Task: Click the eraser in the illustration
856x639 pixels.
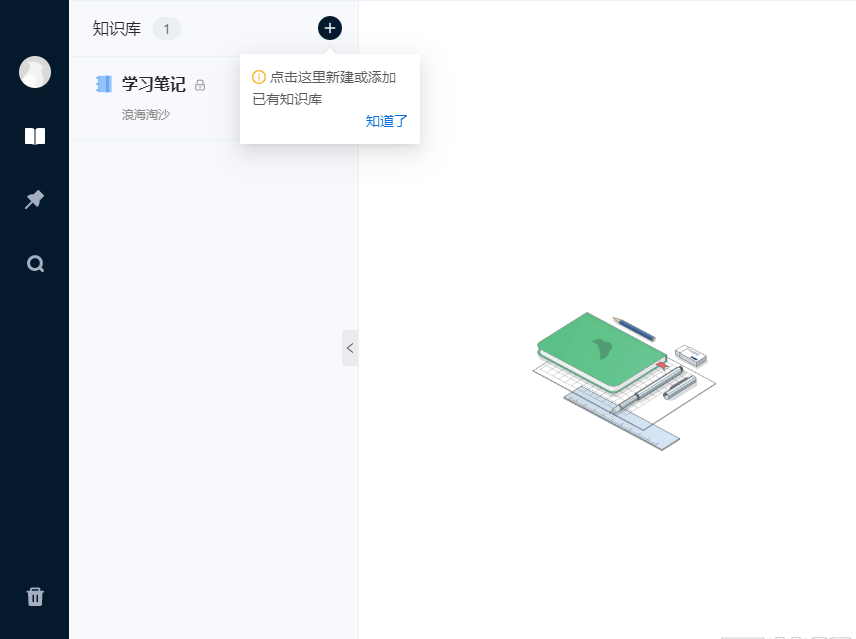Action: pyautogui.click(x=691, y=354)
